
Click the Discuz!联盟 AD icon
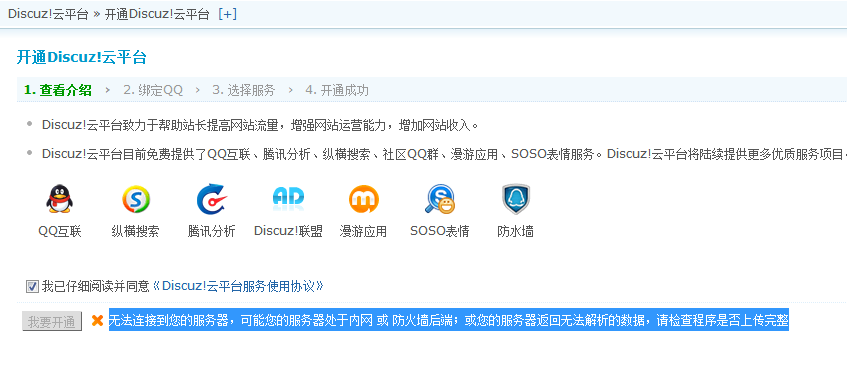[x=288, y=199]
